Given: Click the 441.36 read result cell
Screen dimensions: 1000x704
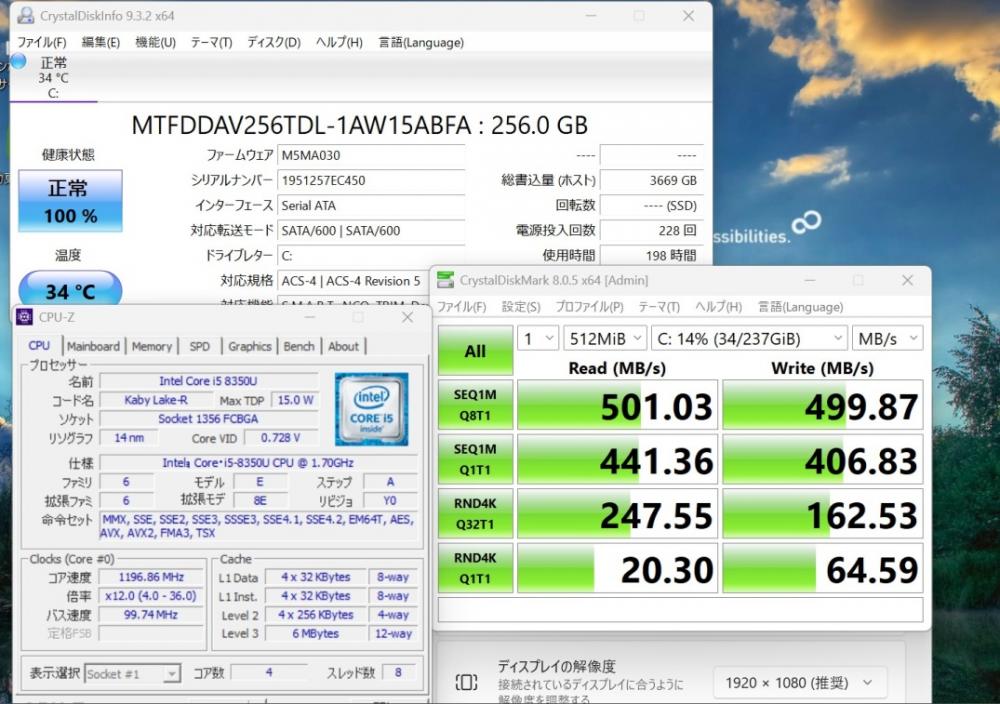Looking at the screenshot, I should coord(617,459).
